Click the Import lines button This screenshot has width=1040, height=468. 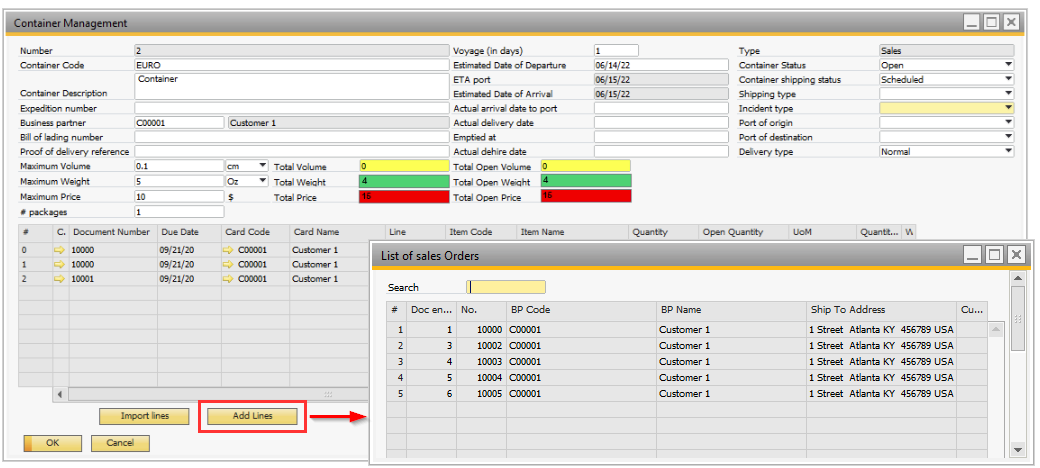click(145, 416)
